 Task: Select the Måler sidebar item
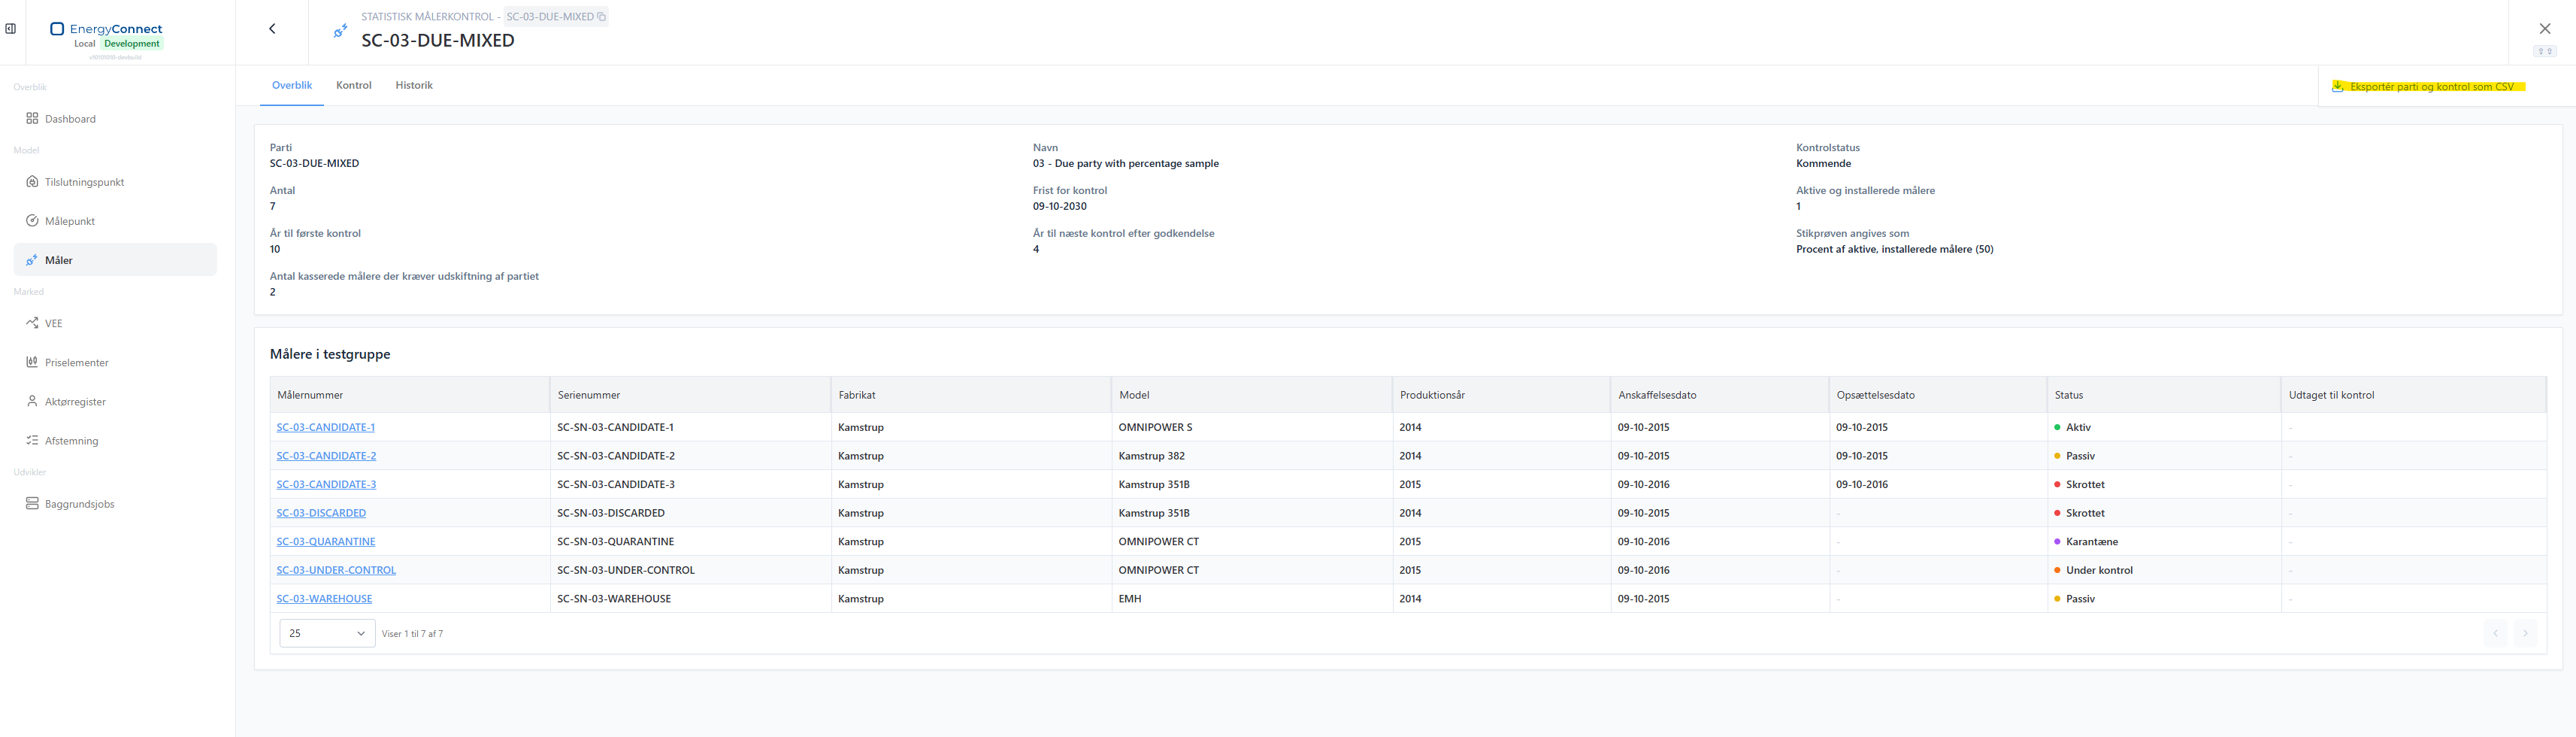coord(115,260)
